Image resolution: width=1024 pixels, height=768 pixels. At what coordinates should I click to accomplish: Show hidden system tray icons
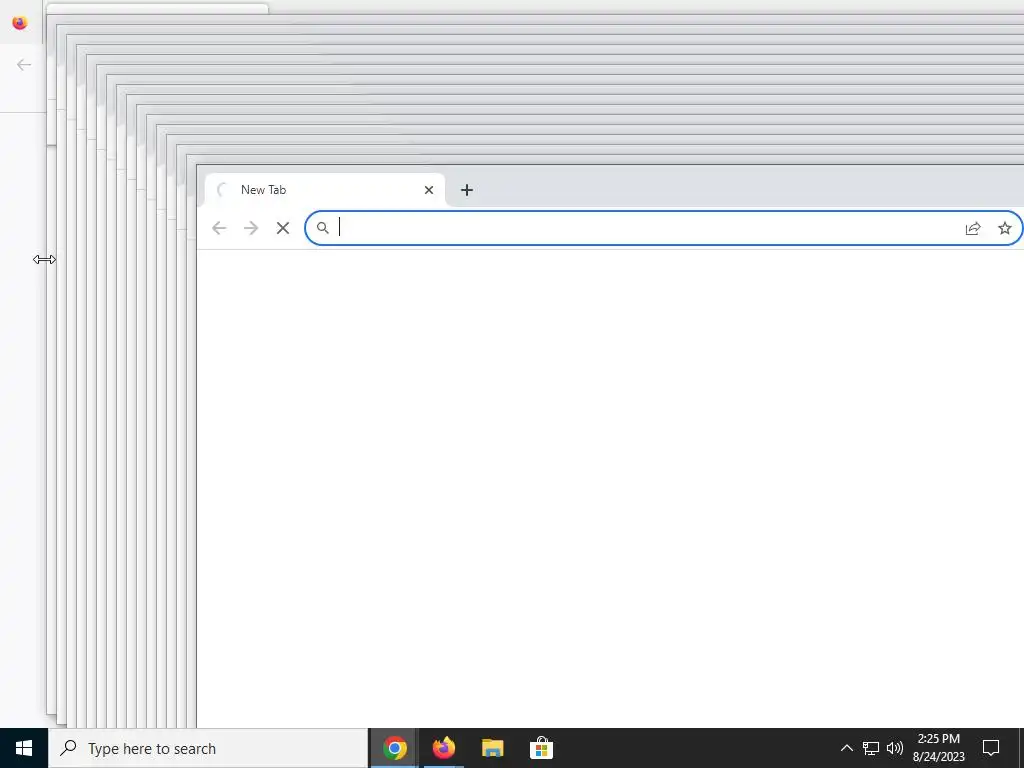(x=846, y=748)
